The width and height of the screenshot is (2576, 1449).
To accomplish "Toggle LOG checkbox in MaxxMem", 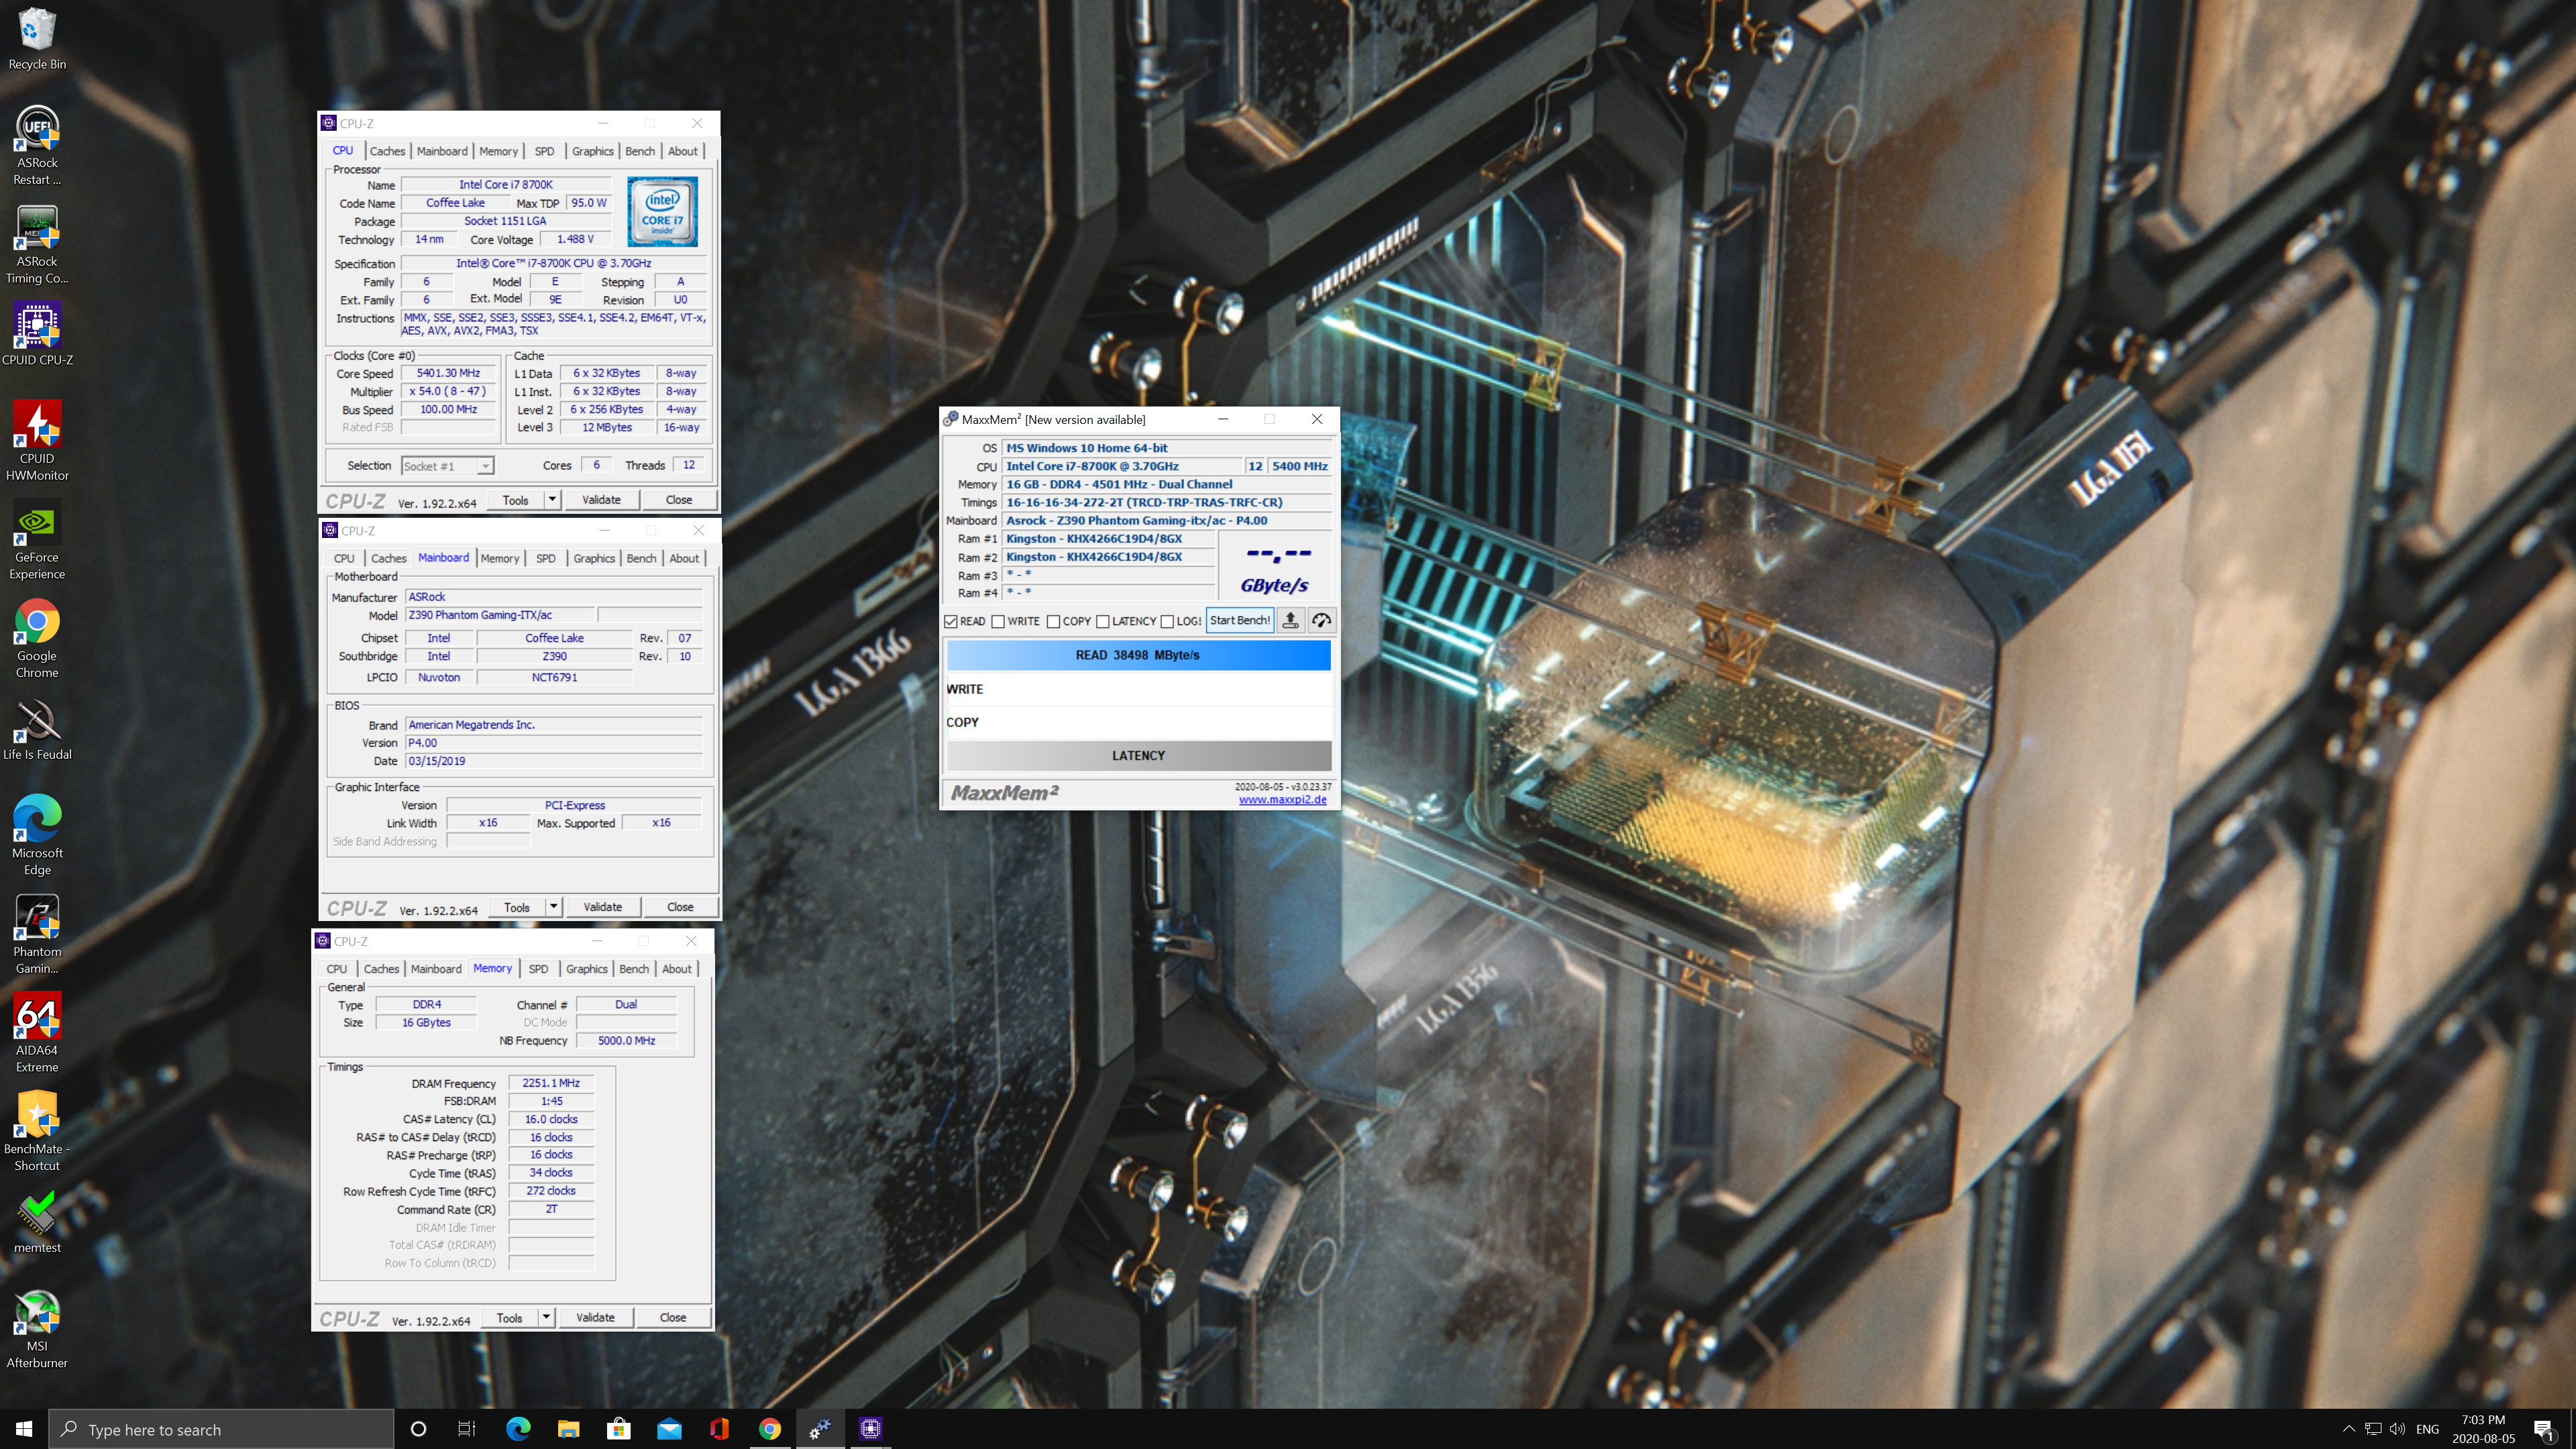I will [1167, 621].
